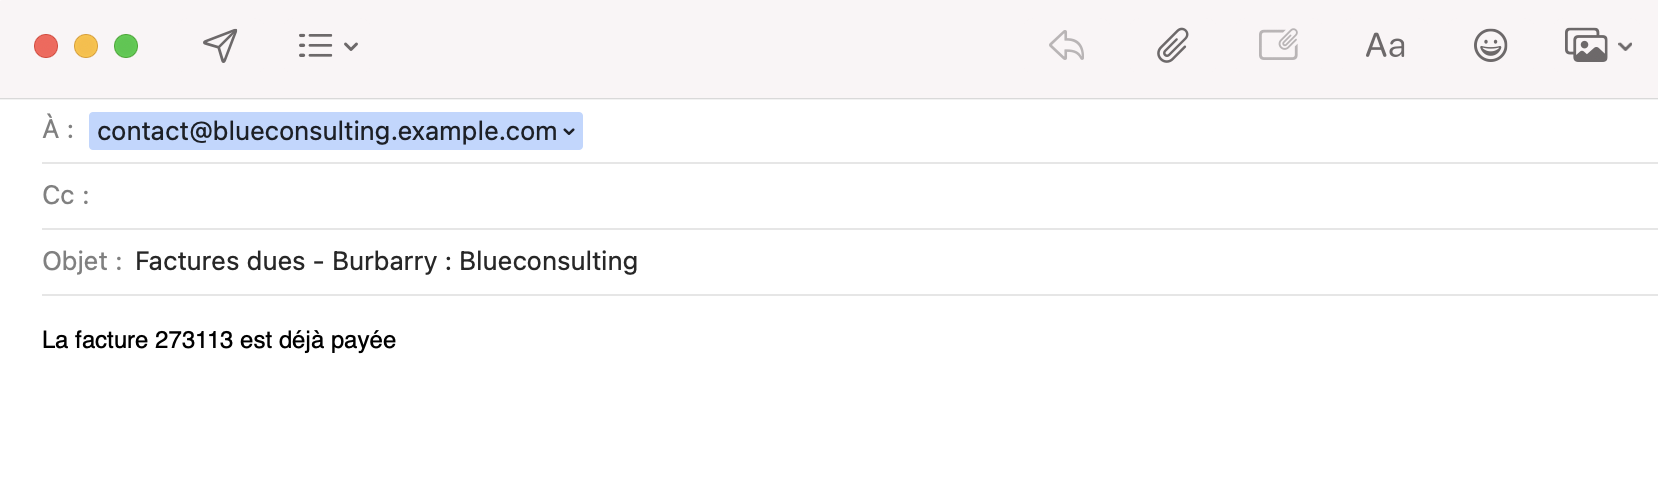This screenshot has width=1658, height=488.
Task: Place cursor in the message body text
Action: pos(219,340)
